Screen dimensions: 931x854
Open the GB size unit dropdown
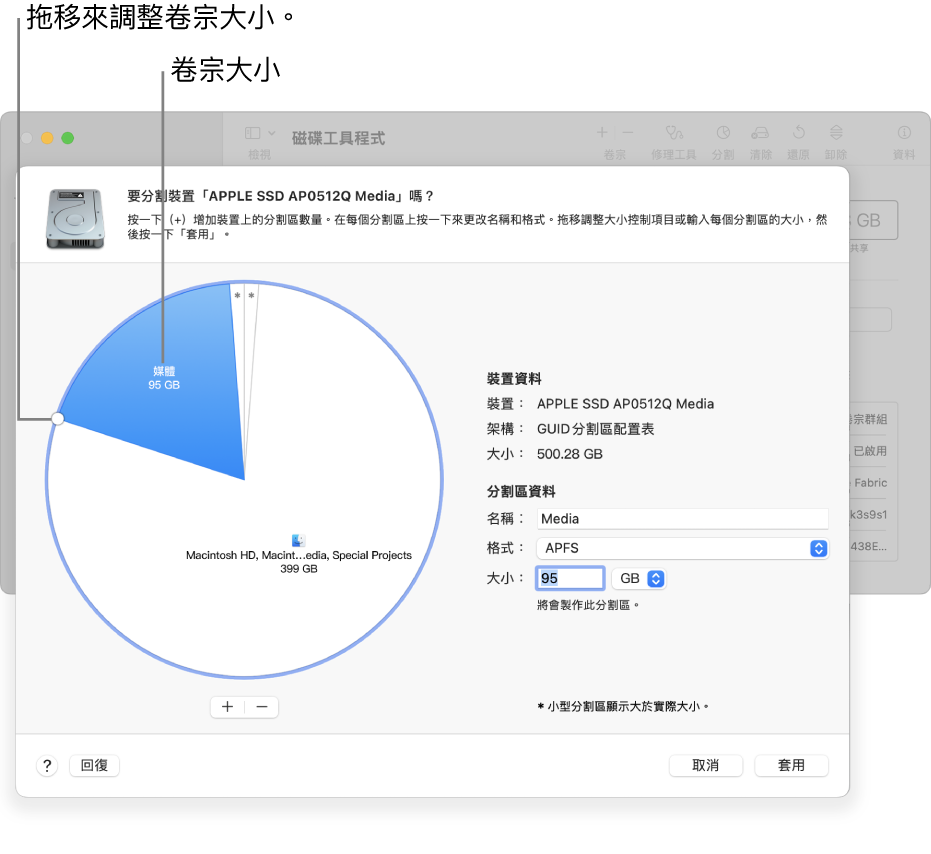click(x=639, y=578)
